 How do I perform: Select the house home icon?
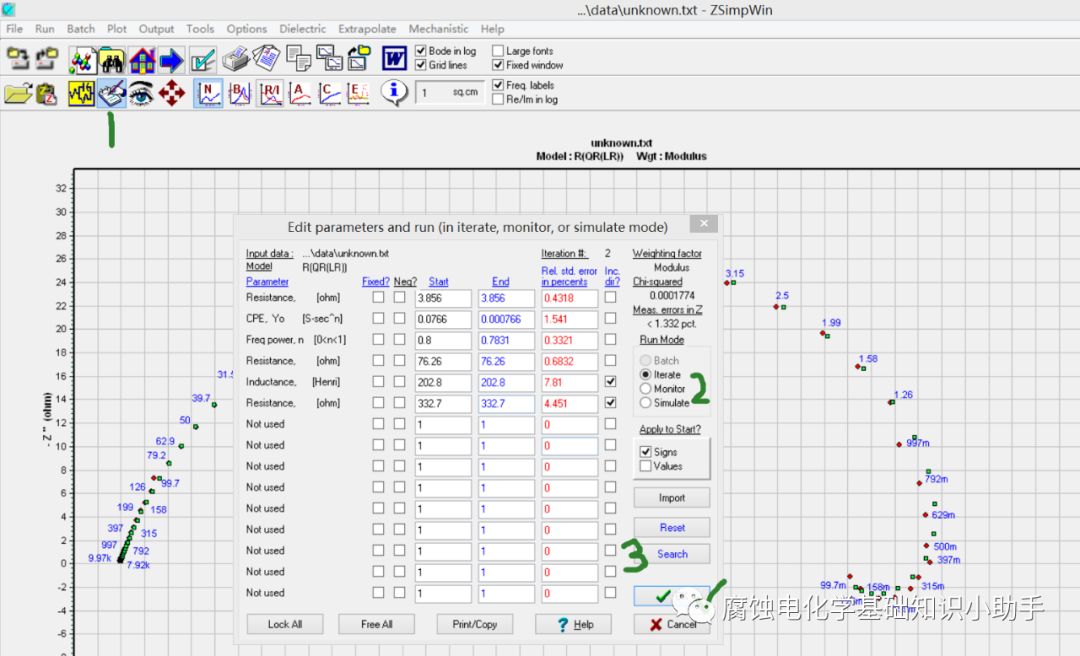[x=142, y=61]
